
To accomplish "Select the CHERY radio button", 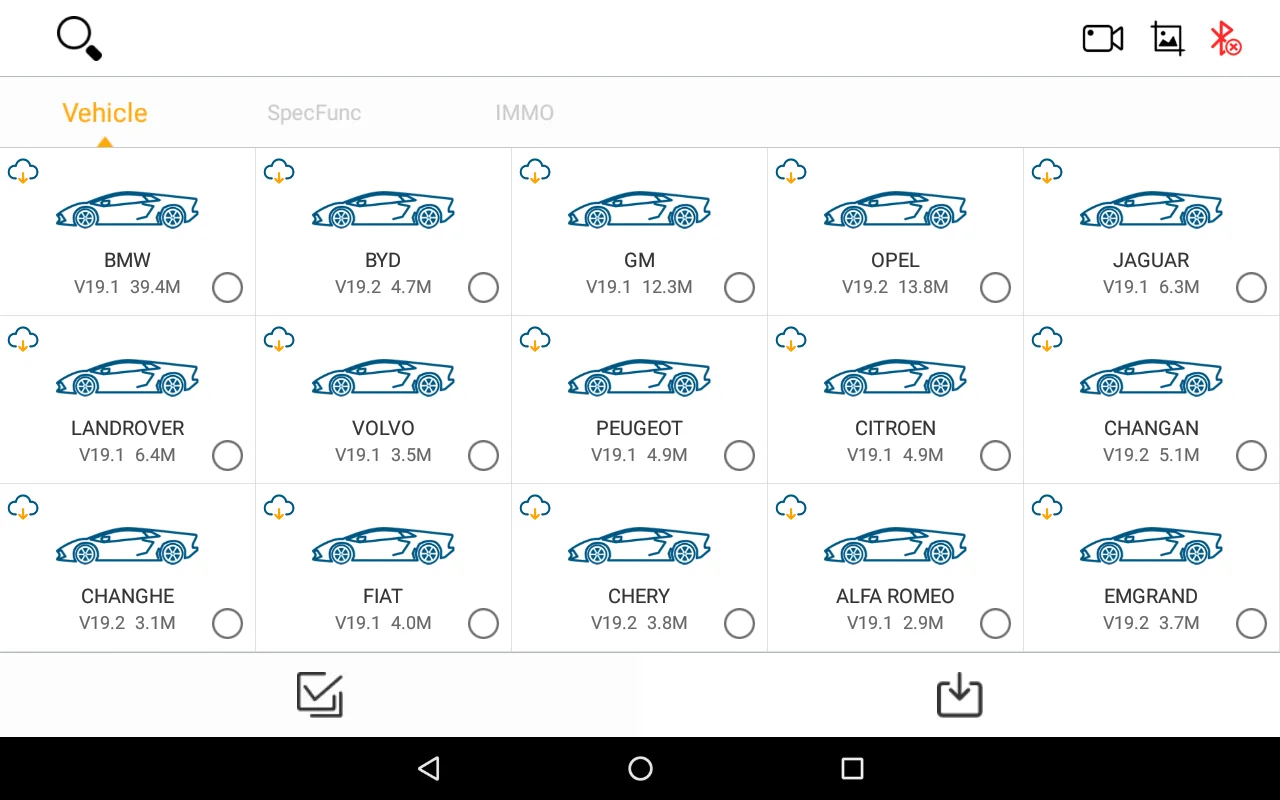I will (739, 623).
